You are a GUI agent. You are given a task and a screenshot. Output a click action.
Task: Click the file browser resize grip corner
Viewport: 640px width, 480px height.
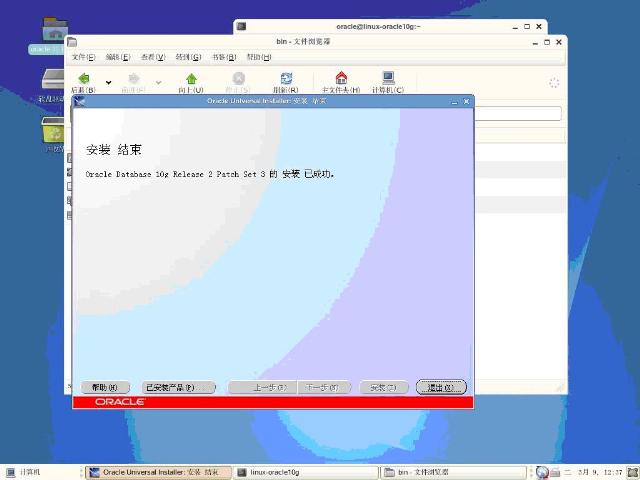(x=560, y=387)
